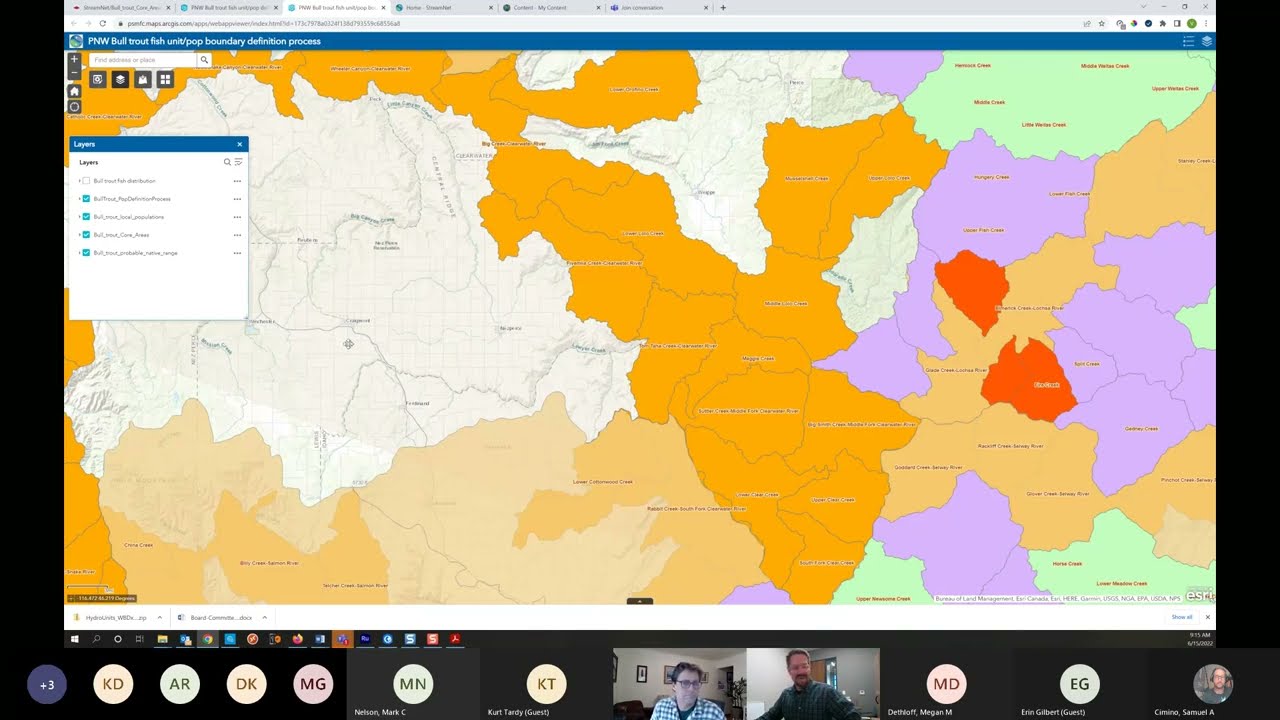This screenshot has width=1280, height=720.
Task: Open options menu for Bull_trout_probable_native_range
Action: click(237, 253)
